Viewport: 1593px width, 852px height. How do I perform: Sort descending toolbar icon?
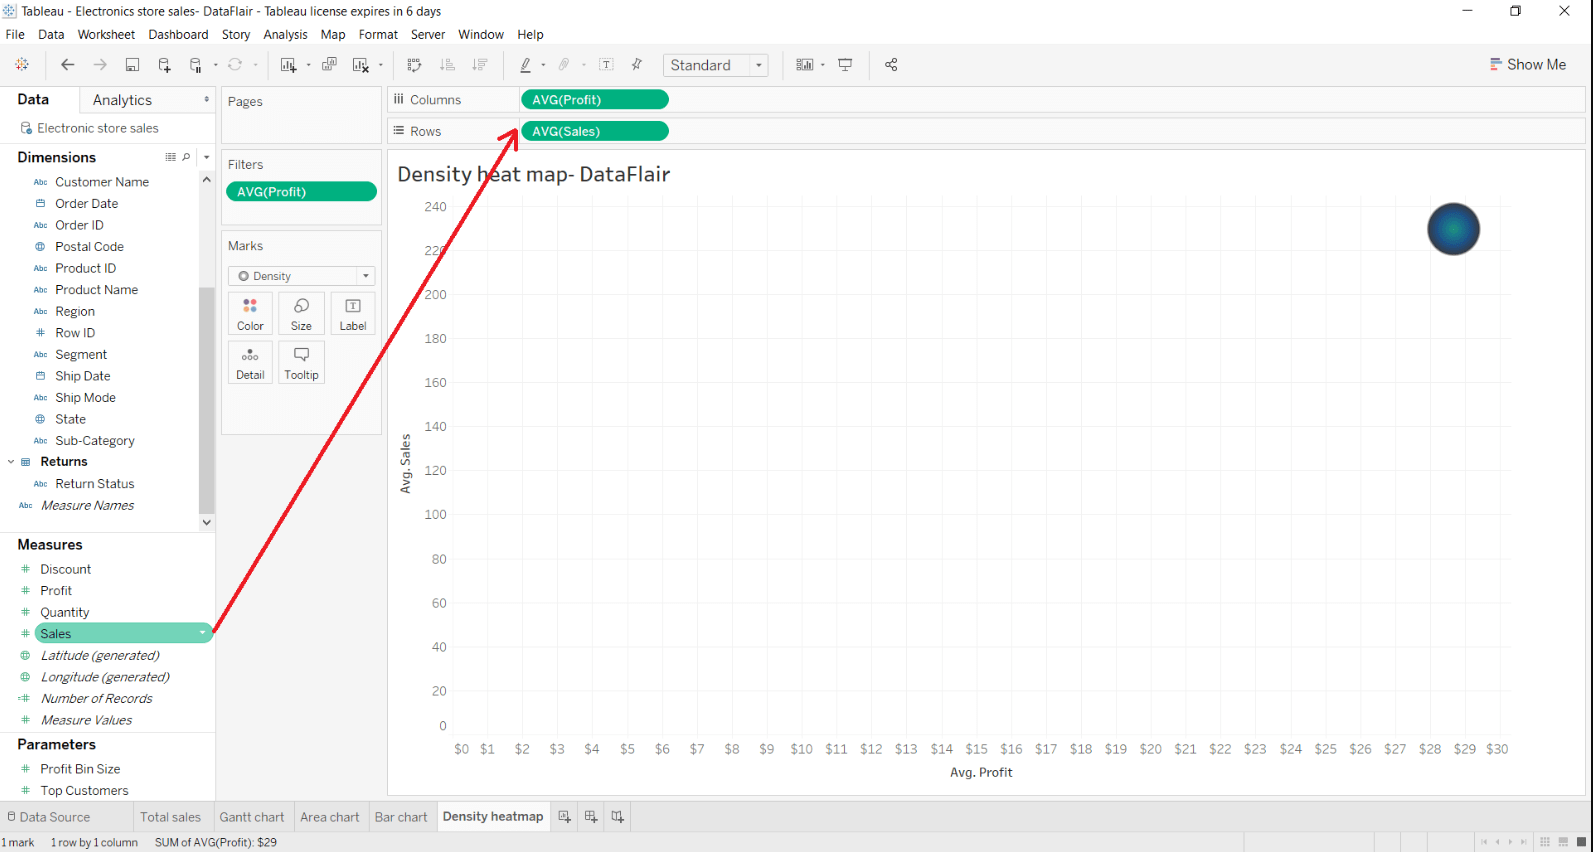pyautogui.click(x=480, y=65)
